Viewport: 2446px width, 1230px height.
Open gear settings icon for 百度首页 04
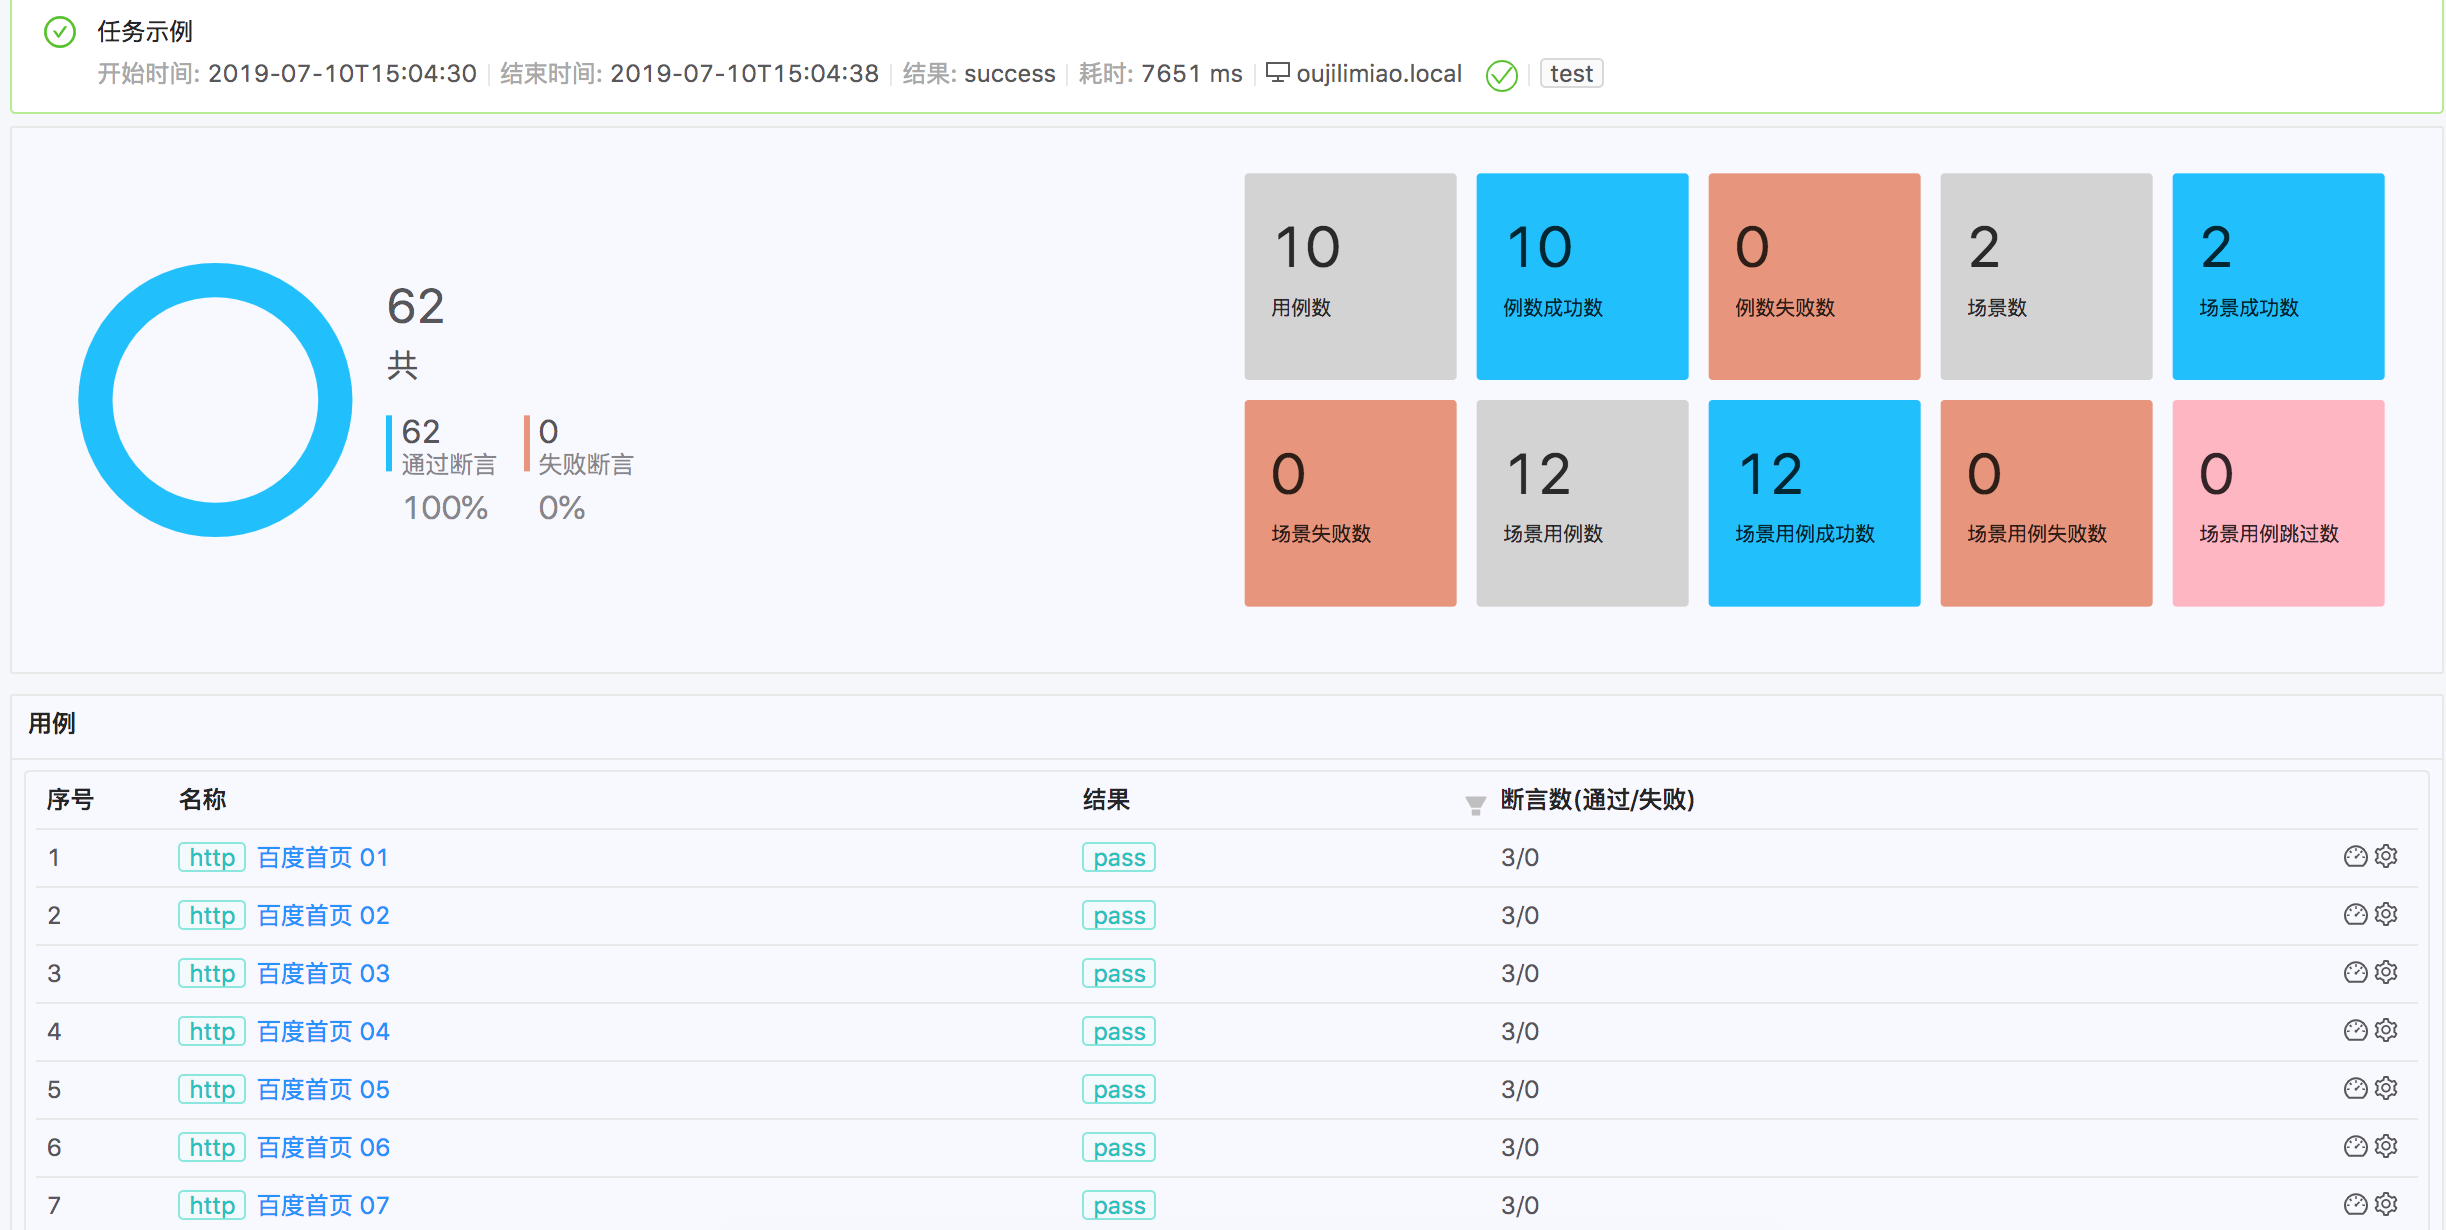[x=2386, y=1031]
